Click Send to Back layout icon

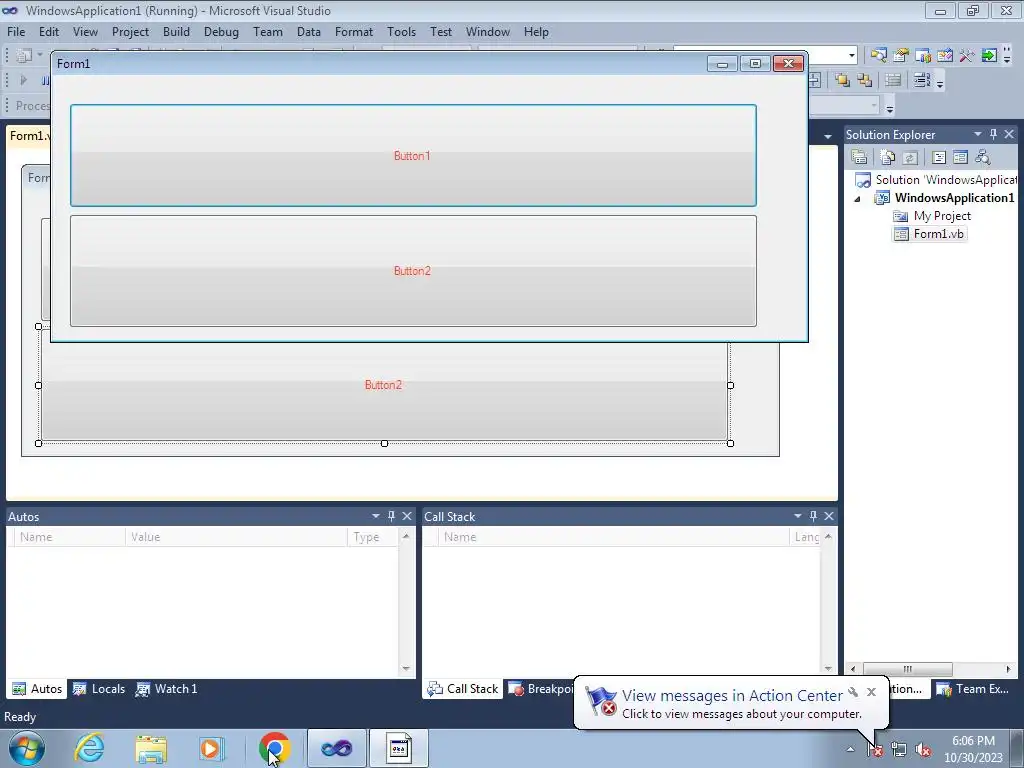pos(865,80)
